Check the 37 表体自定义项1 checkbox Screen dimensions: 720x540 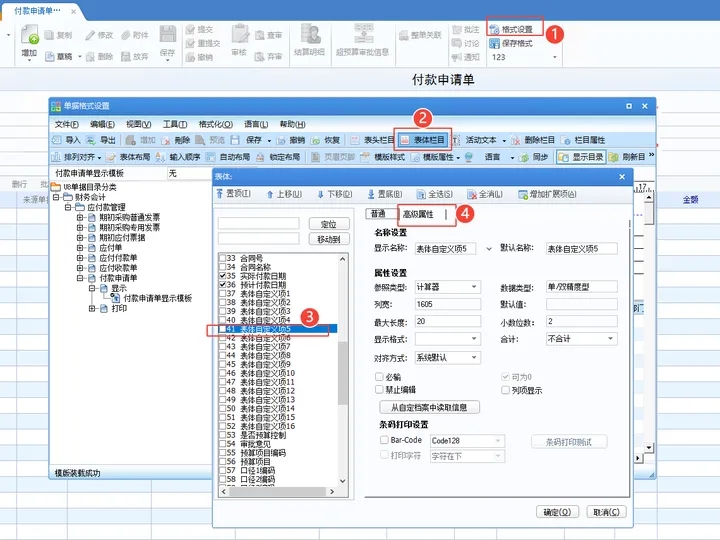click(222, 293)
